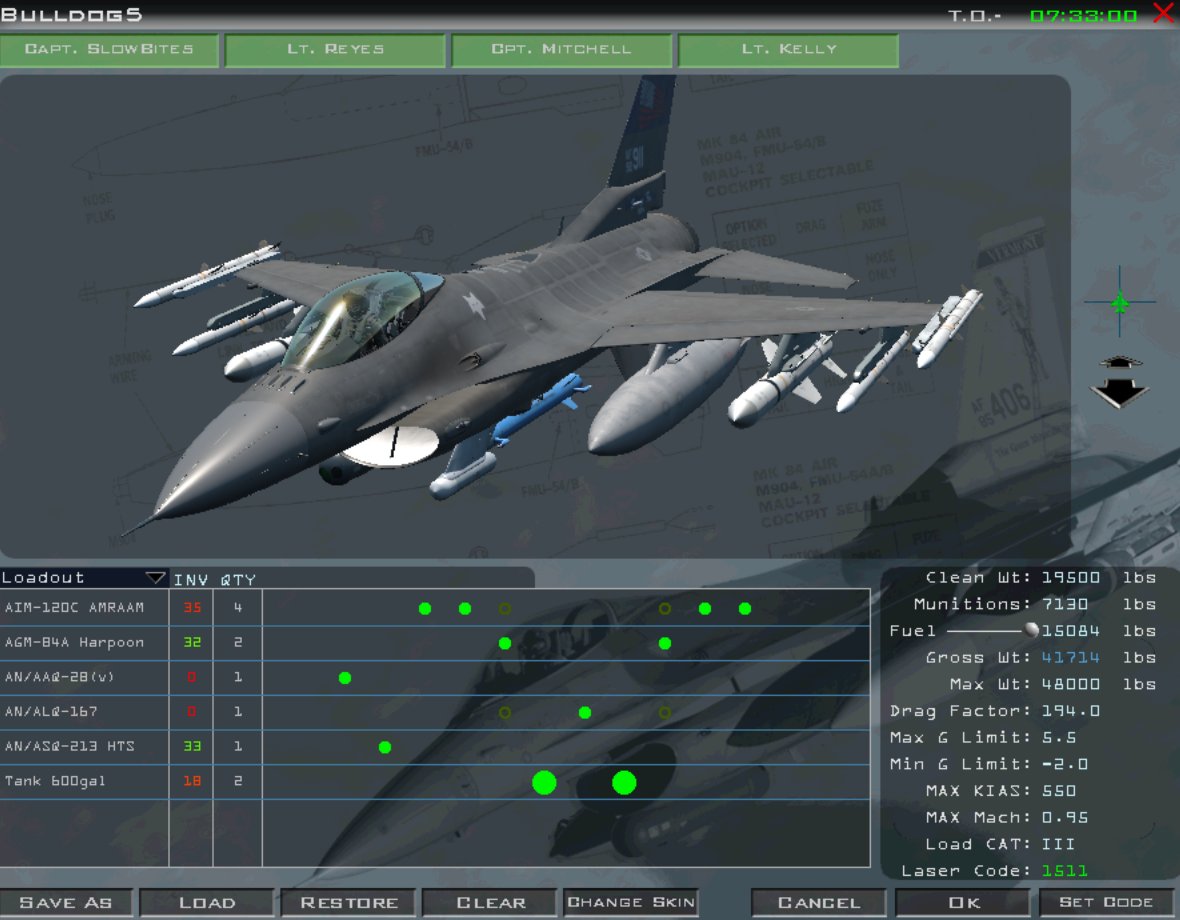Switch to Lt. Reyes tab

tap(336, 50)
